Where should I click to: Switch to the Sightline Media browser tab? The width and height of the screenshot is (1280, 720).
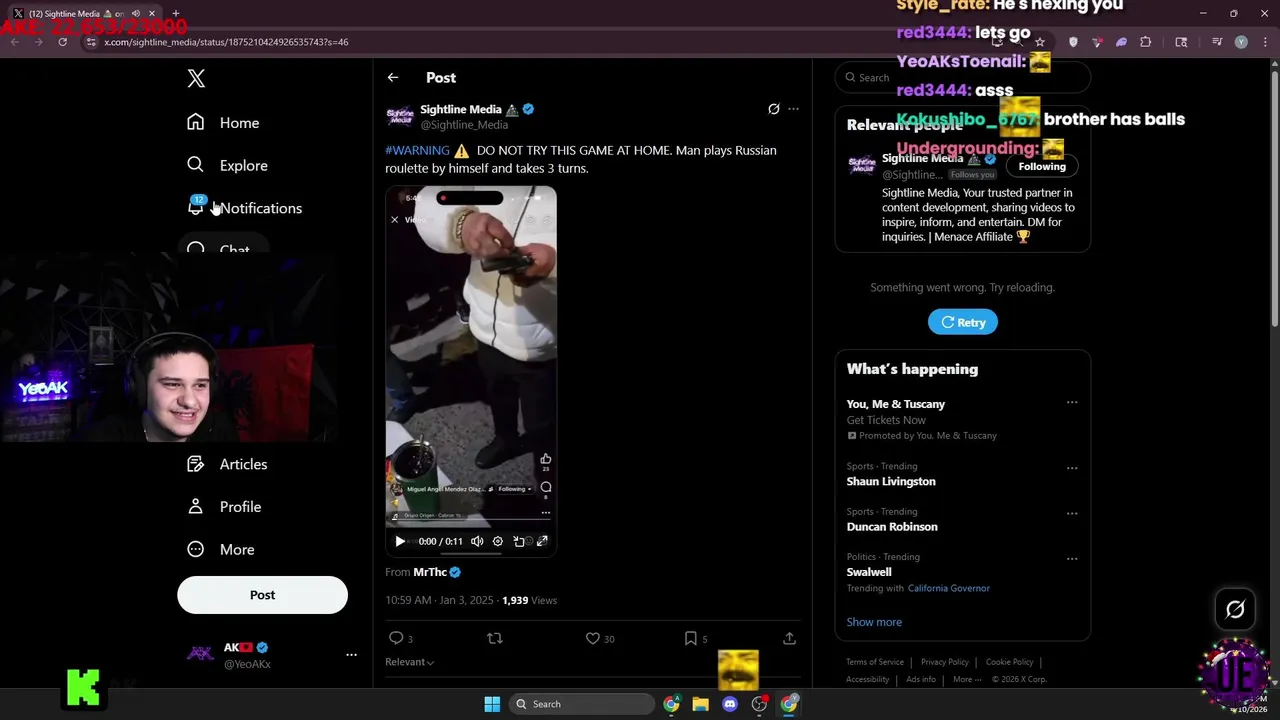[x=84, y=13]
